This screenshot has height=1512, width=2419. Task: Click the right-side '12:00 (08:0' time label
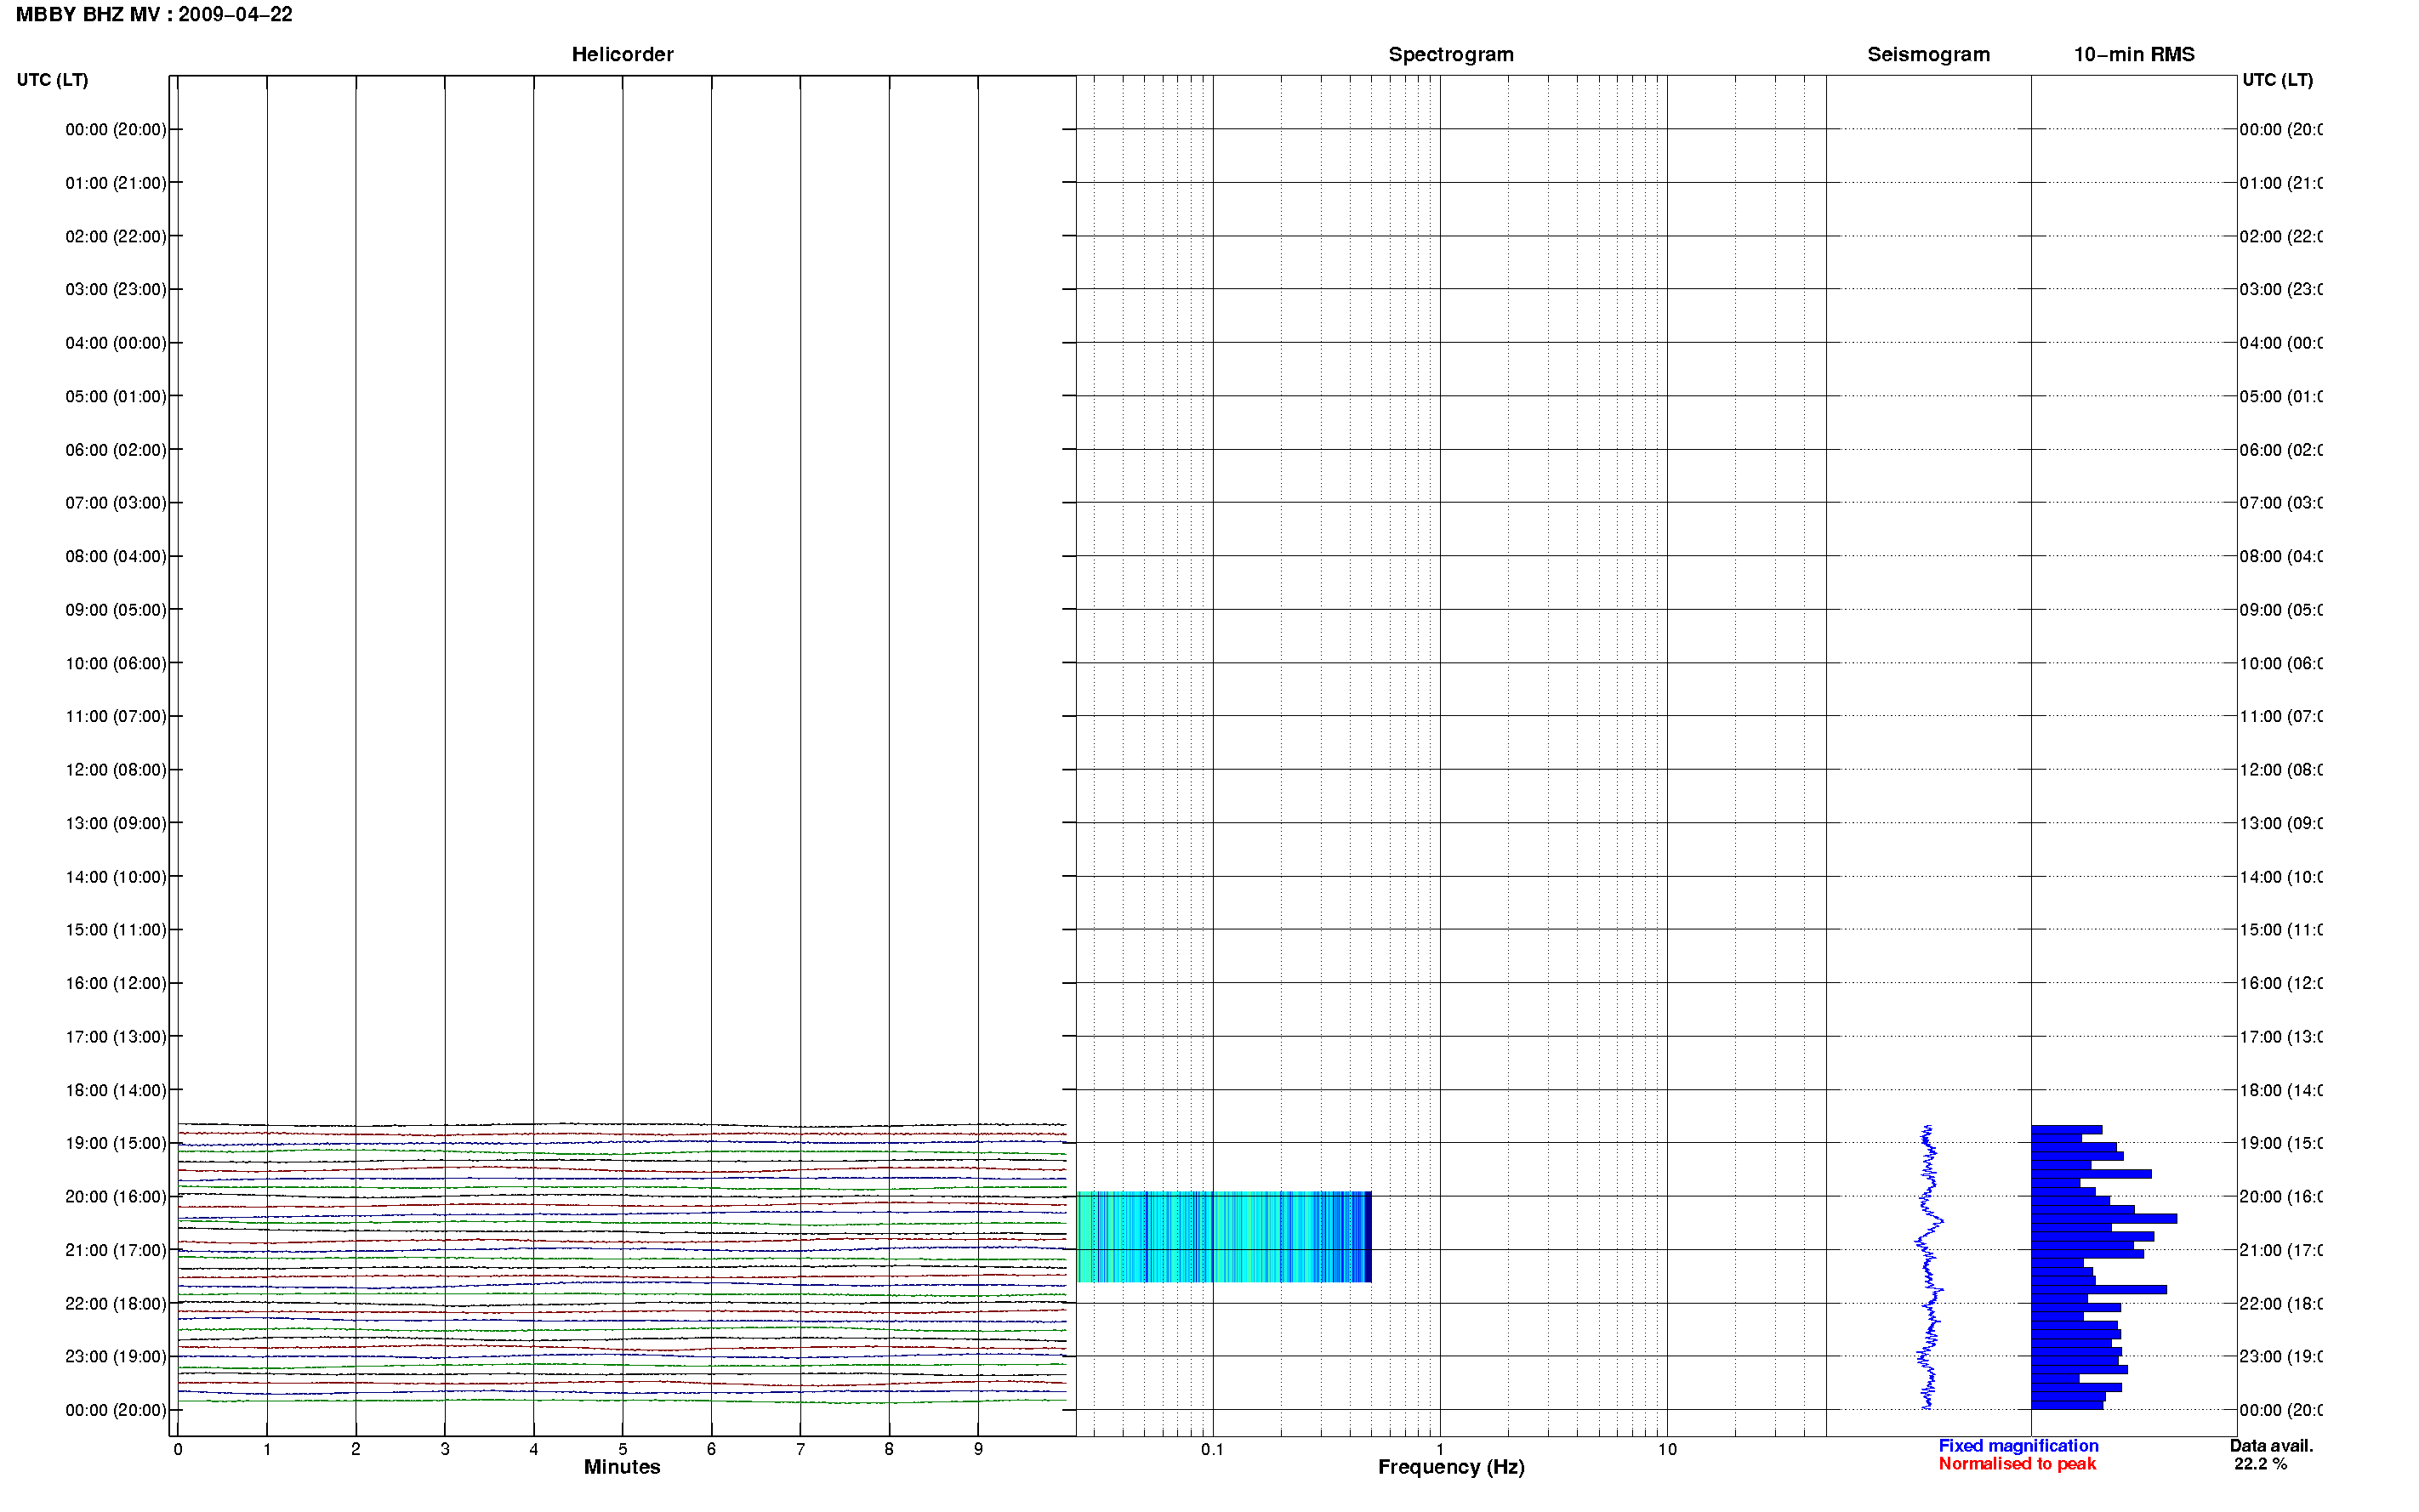click(2281, 770)
